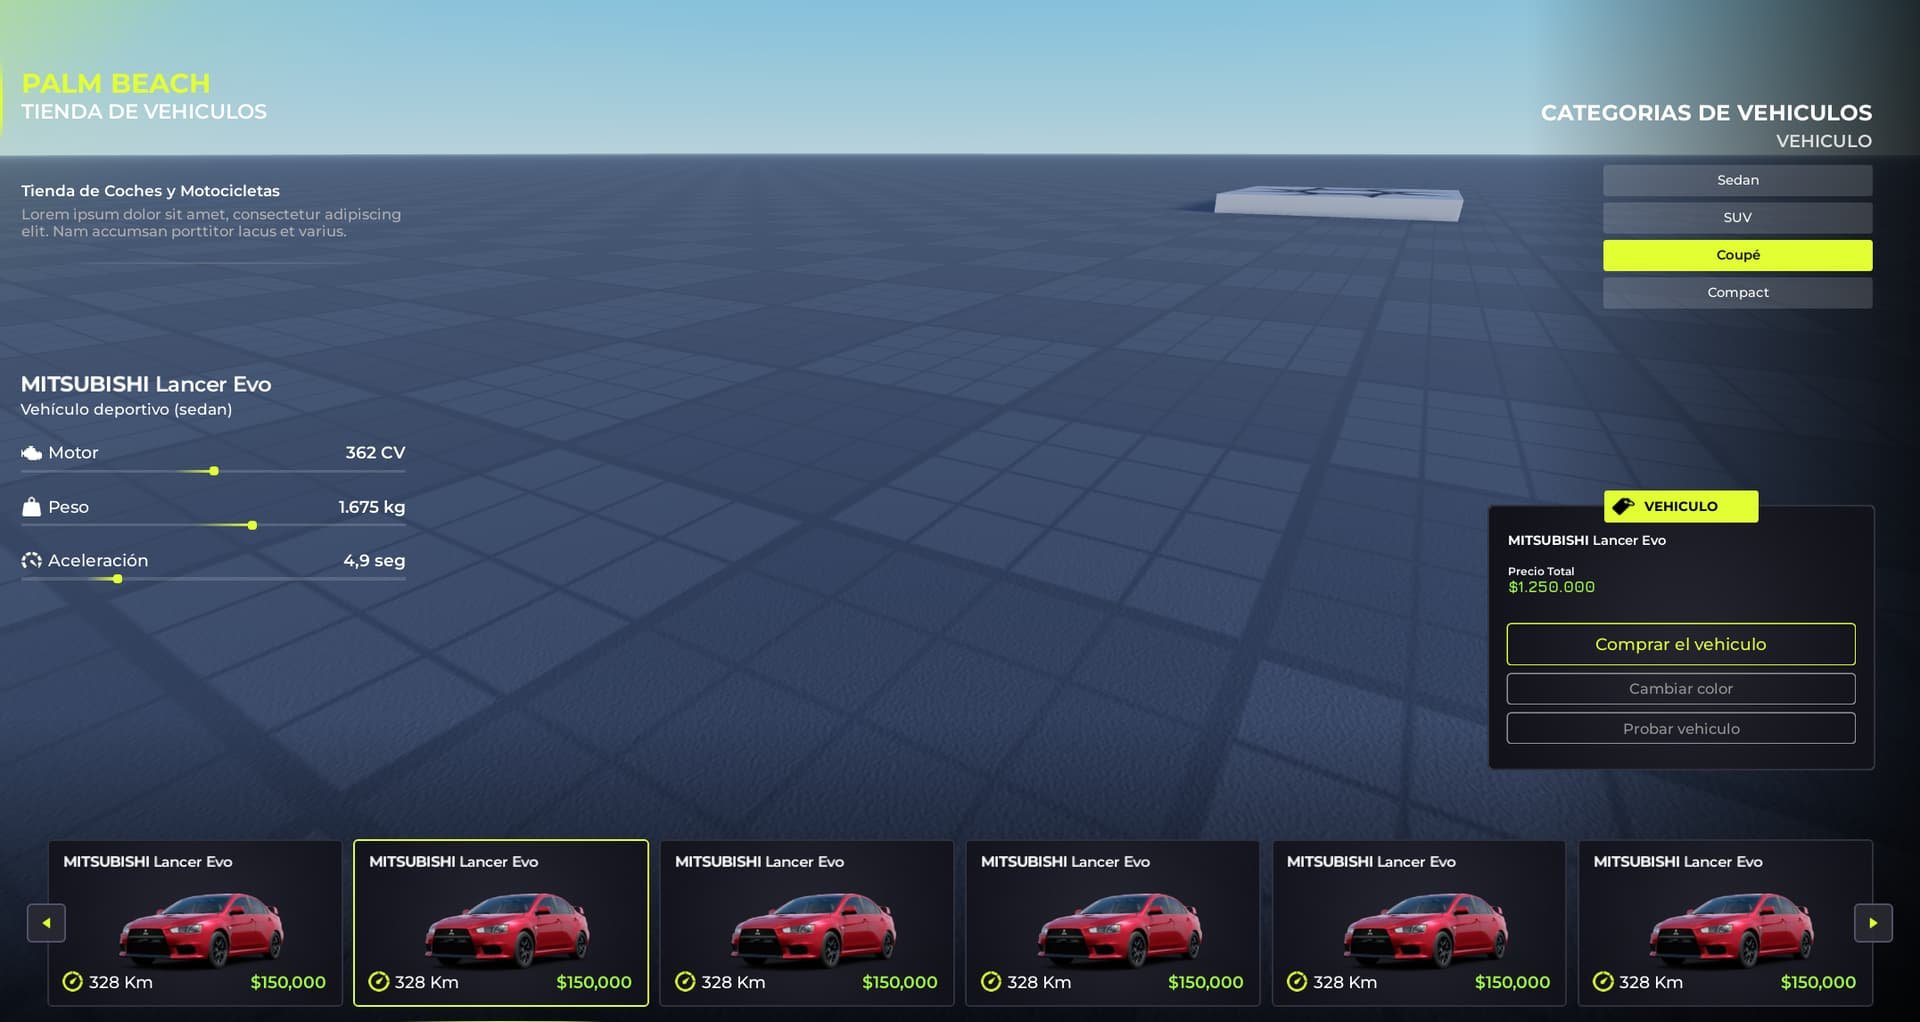Select the first Lancer Evo card in carousel
This screenshot has height=1022, width=1920.
195,923
